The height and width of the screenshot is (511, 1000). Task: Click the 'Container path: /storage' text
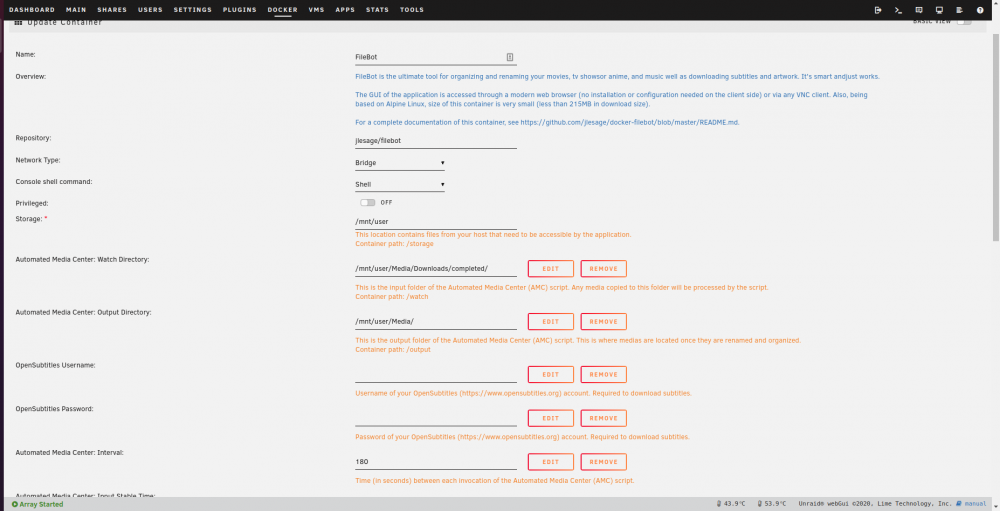tap(394, 244)
